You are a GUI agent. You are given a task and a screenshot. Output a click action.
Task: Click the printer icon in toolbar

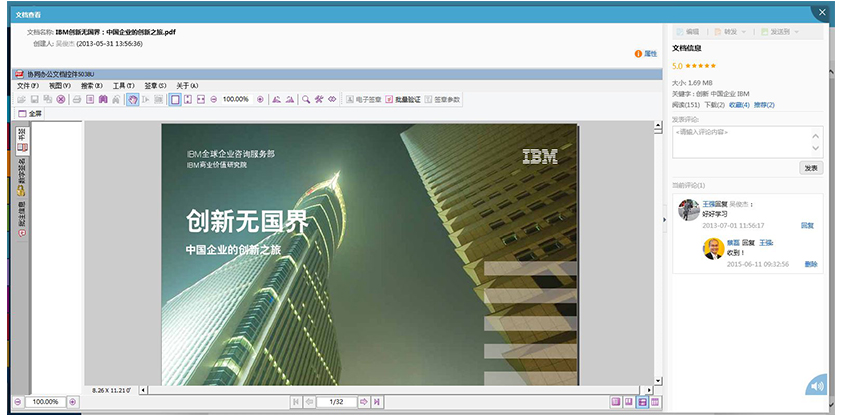coord(77,99)
